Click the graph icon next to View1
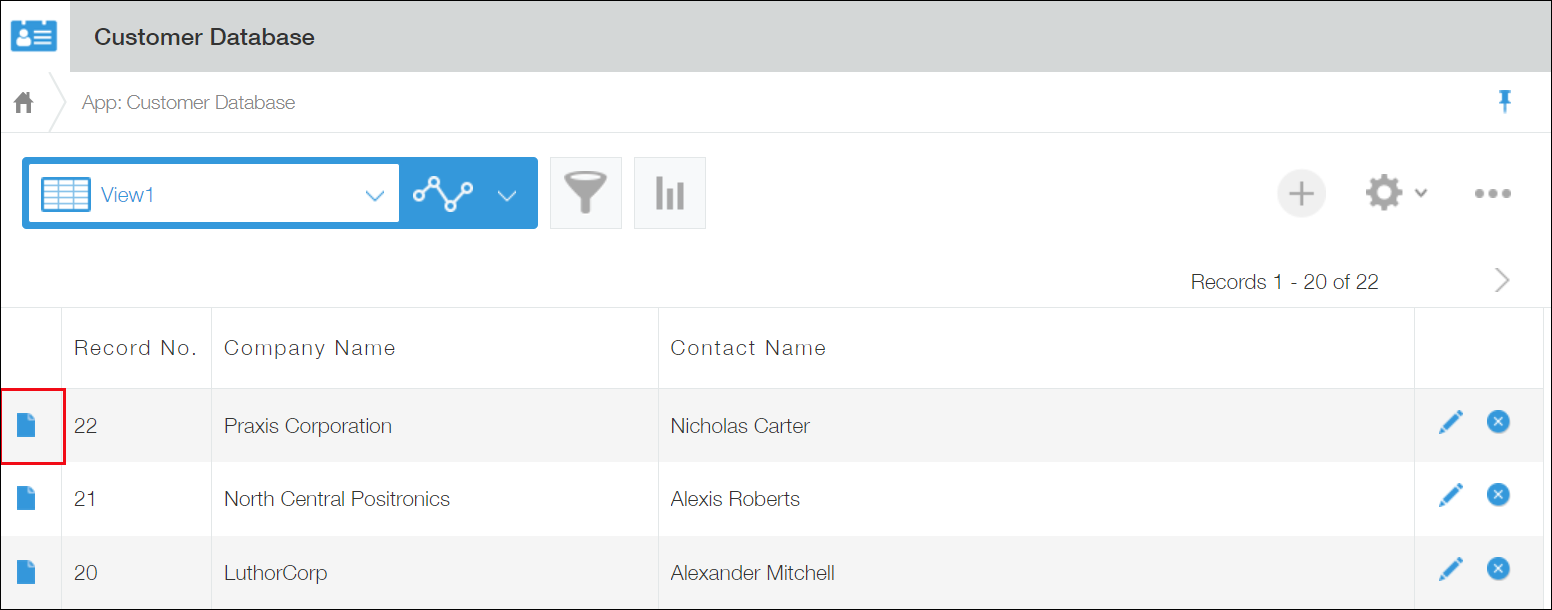The image size is (1552, 610). (x=443, y=192)
